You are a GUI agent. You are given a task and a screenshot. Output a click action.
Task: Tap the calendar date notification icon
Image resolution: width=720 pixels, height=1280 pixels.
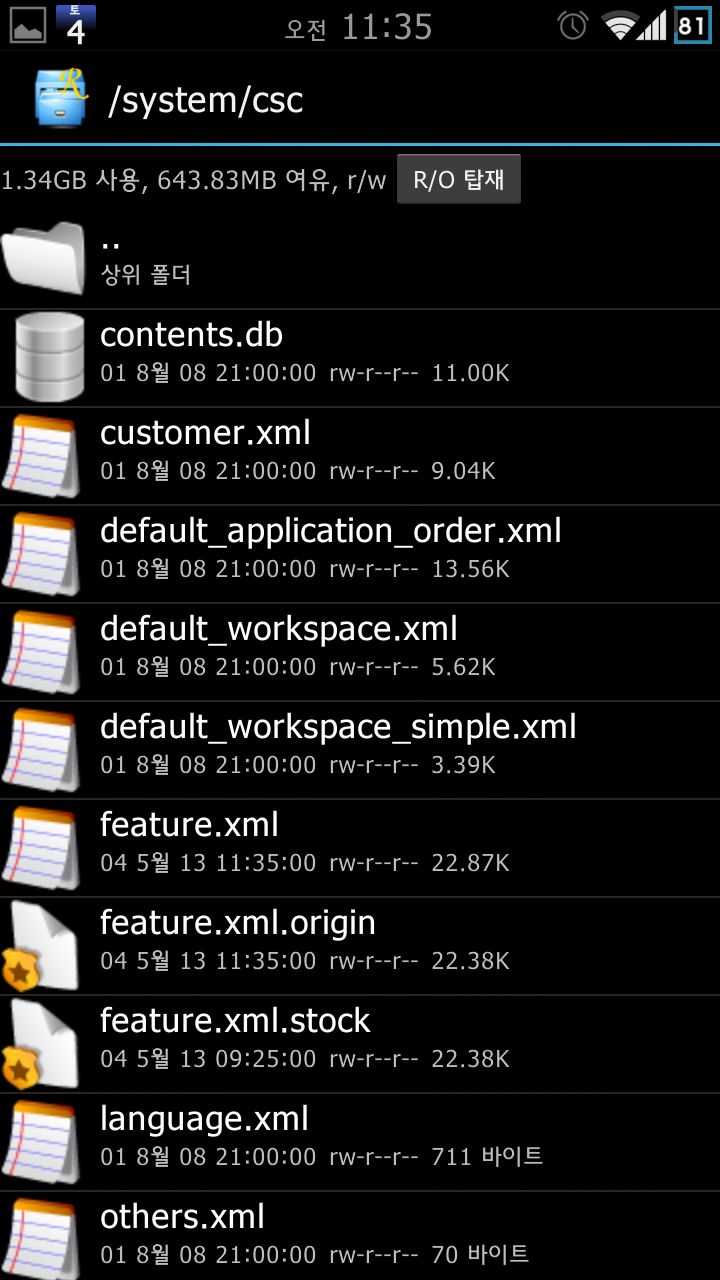pos(76,25)
